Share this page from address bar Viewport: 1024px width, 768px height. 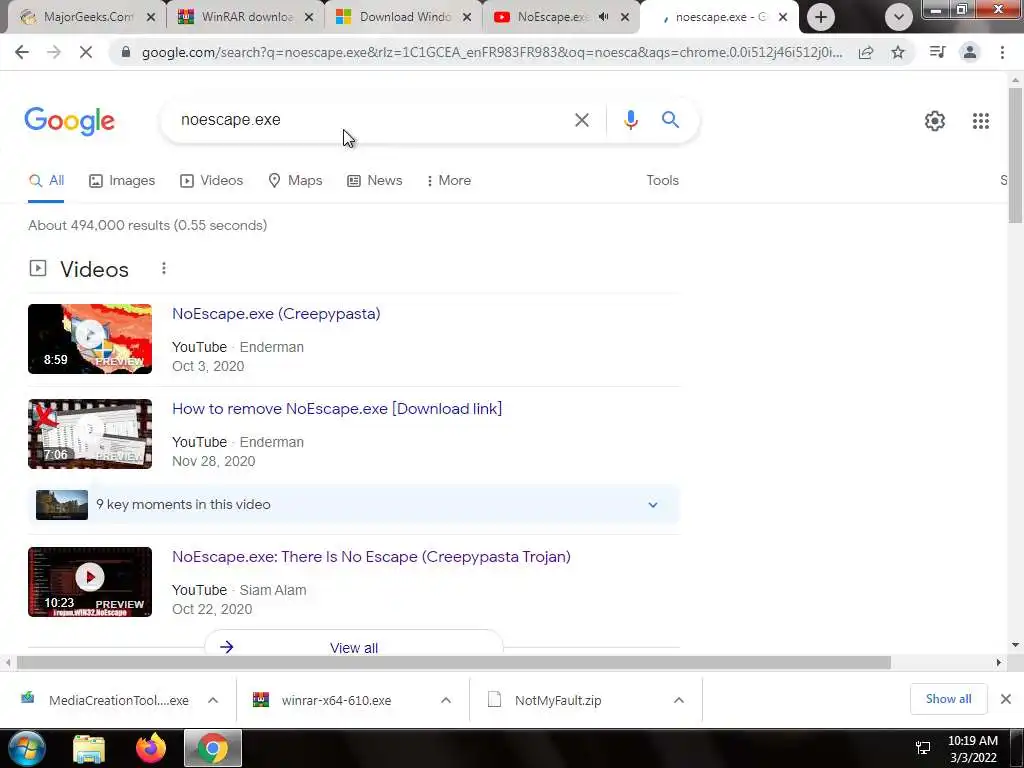coord(866,52)
